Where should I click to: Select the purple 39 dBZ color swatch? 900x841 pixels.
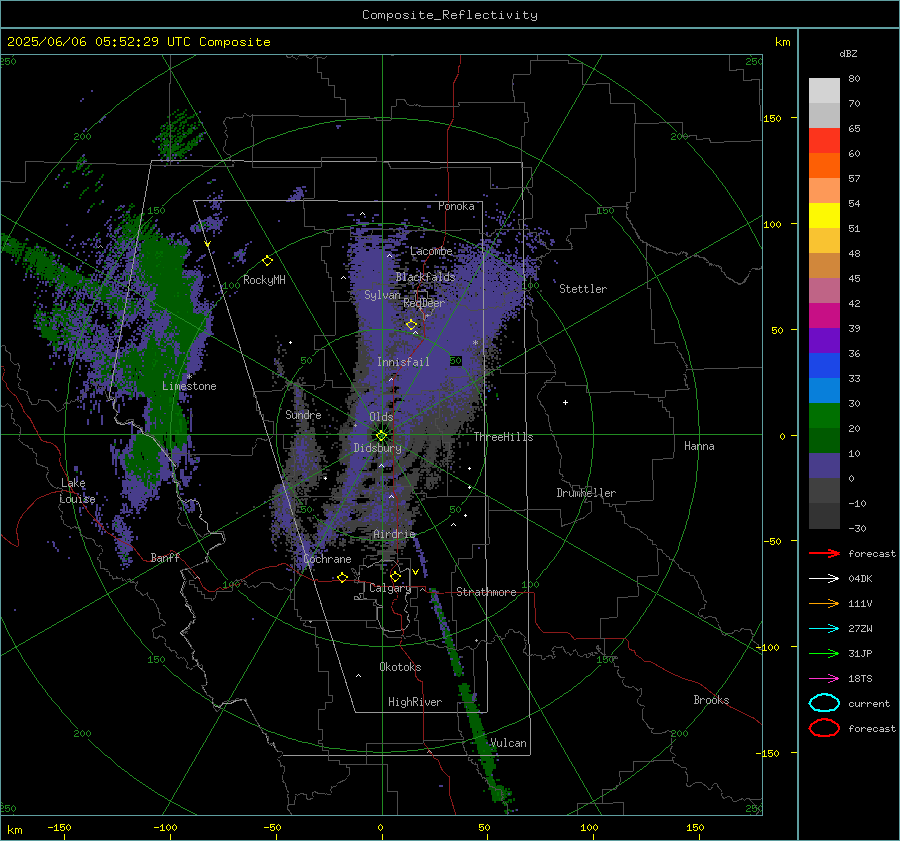pyautogui.click(x=824, y=340)
